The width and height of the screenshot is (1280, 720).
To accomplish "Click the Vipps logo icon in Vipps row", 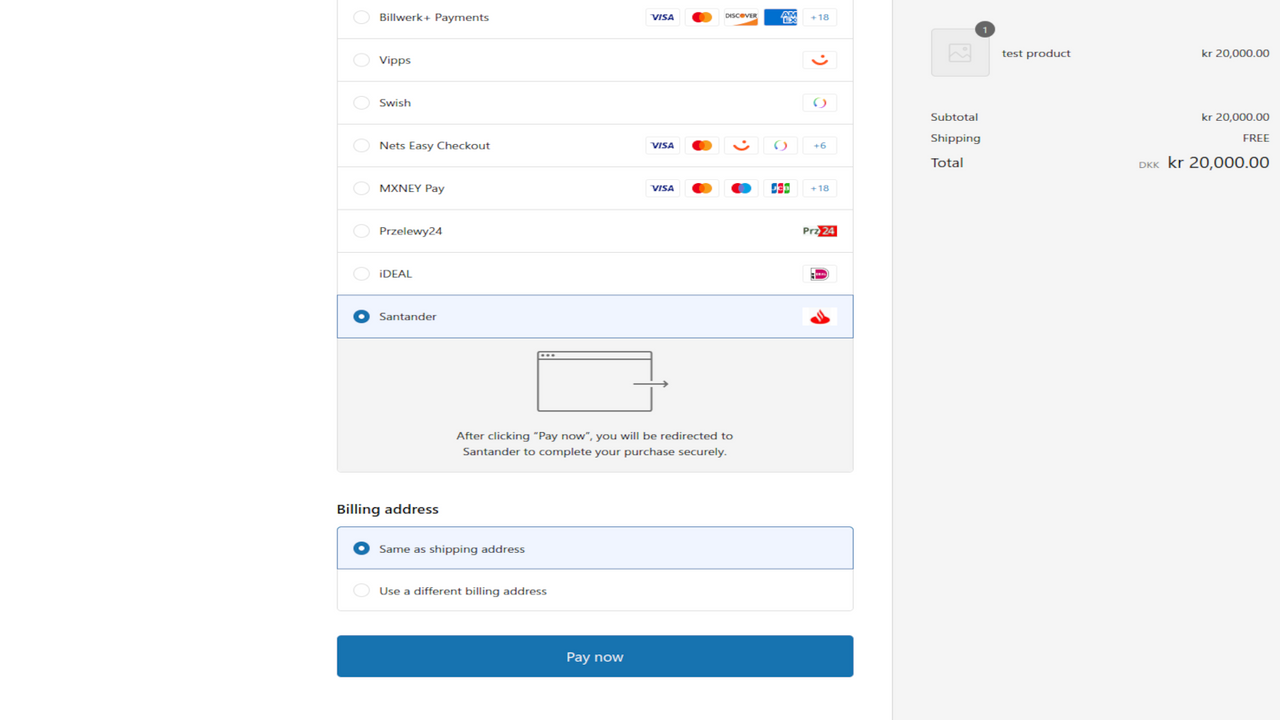I will tap(820, 60).
